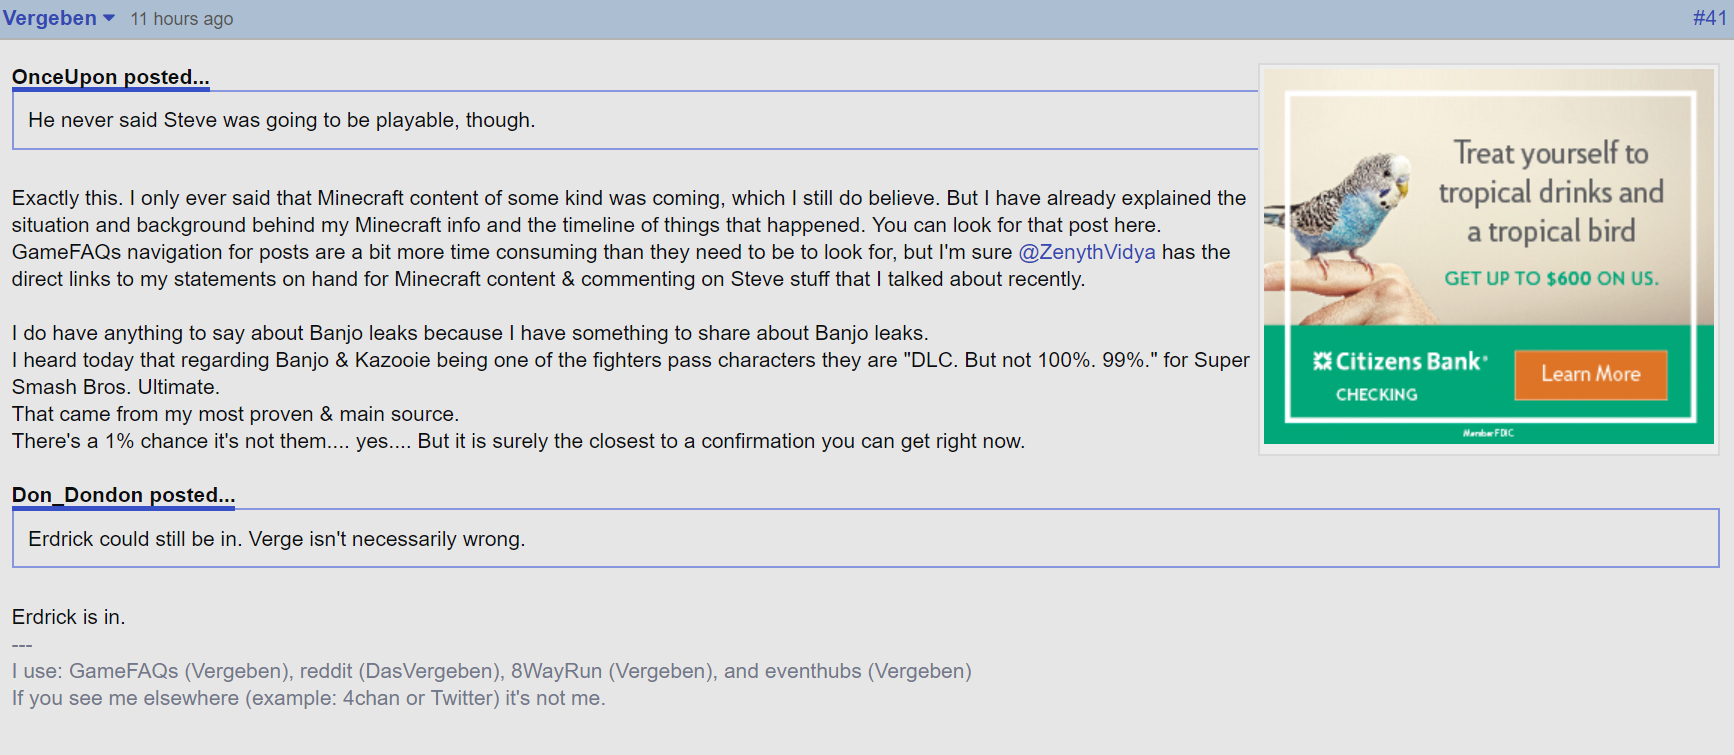Click the quoted text about Erdrick
Viewport: 1734px width, 755px height.
point(276,538)
